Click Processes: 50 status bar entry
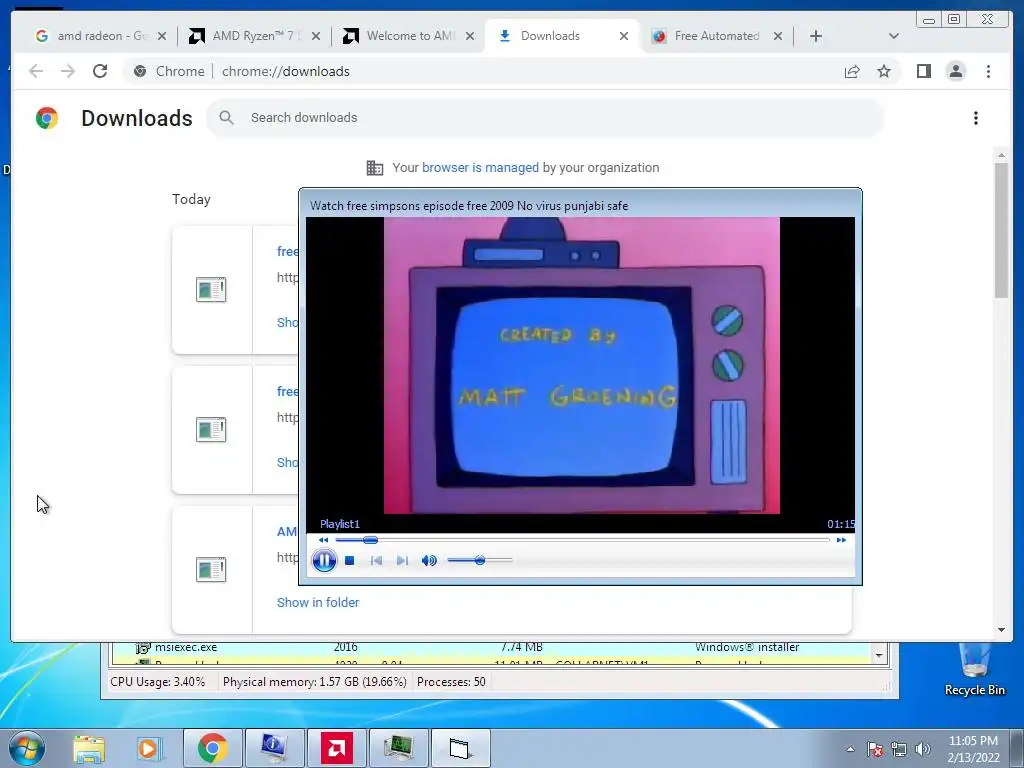This screenshot has height=768, width=1024. tap(451, 682)
